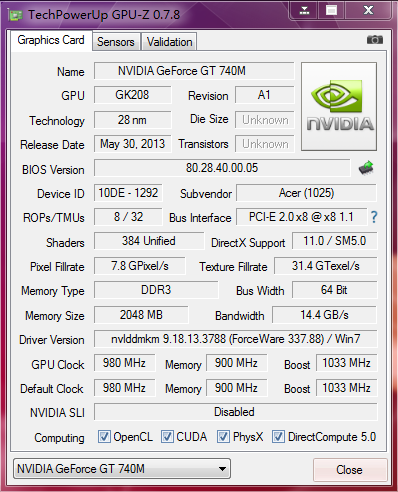Click the NVIDIA logo image
The image size is (398, 492).
(x=339, y=106)
